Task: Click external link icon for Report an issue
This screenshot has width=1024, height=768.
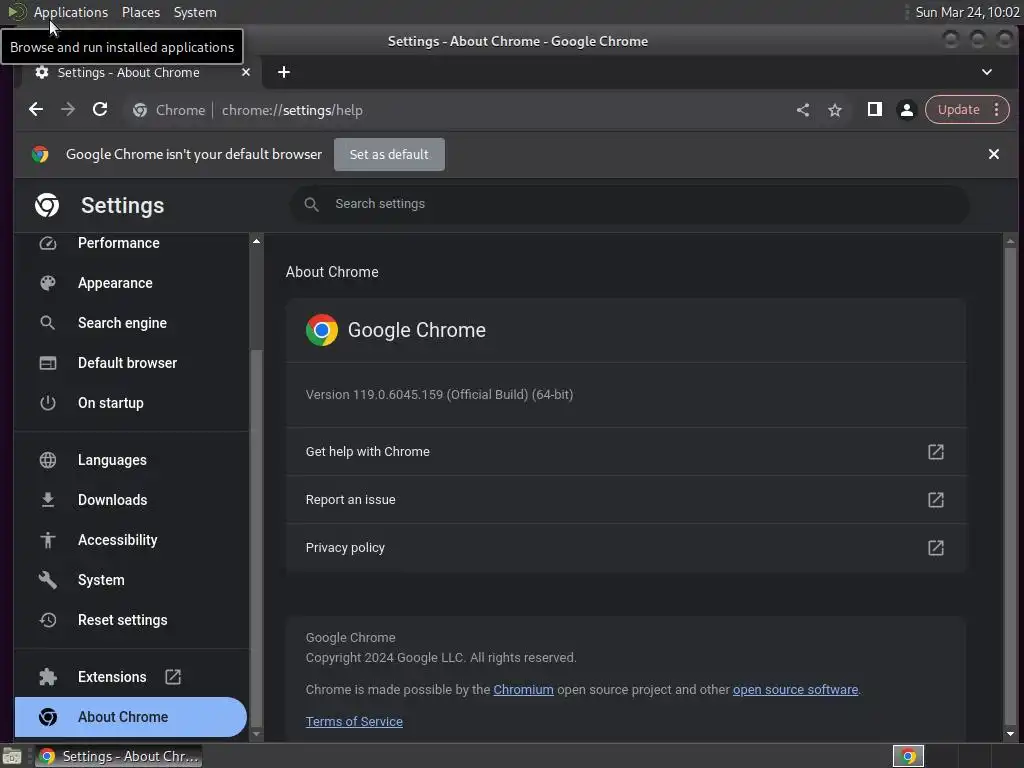Action: click(936, 500)
